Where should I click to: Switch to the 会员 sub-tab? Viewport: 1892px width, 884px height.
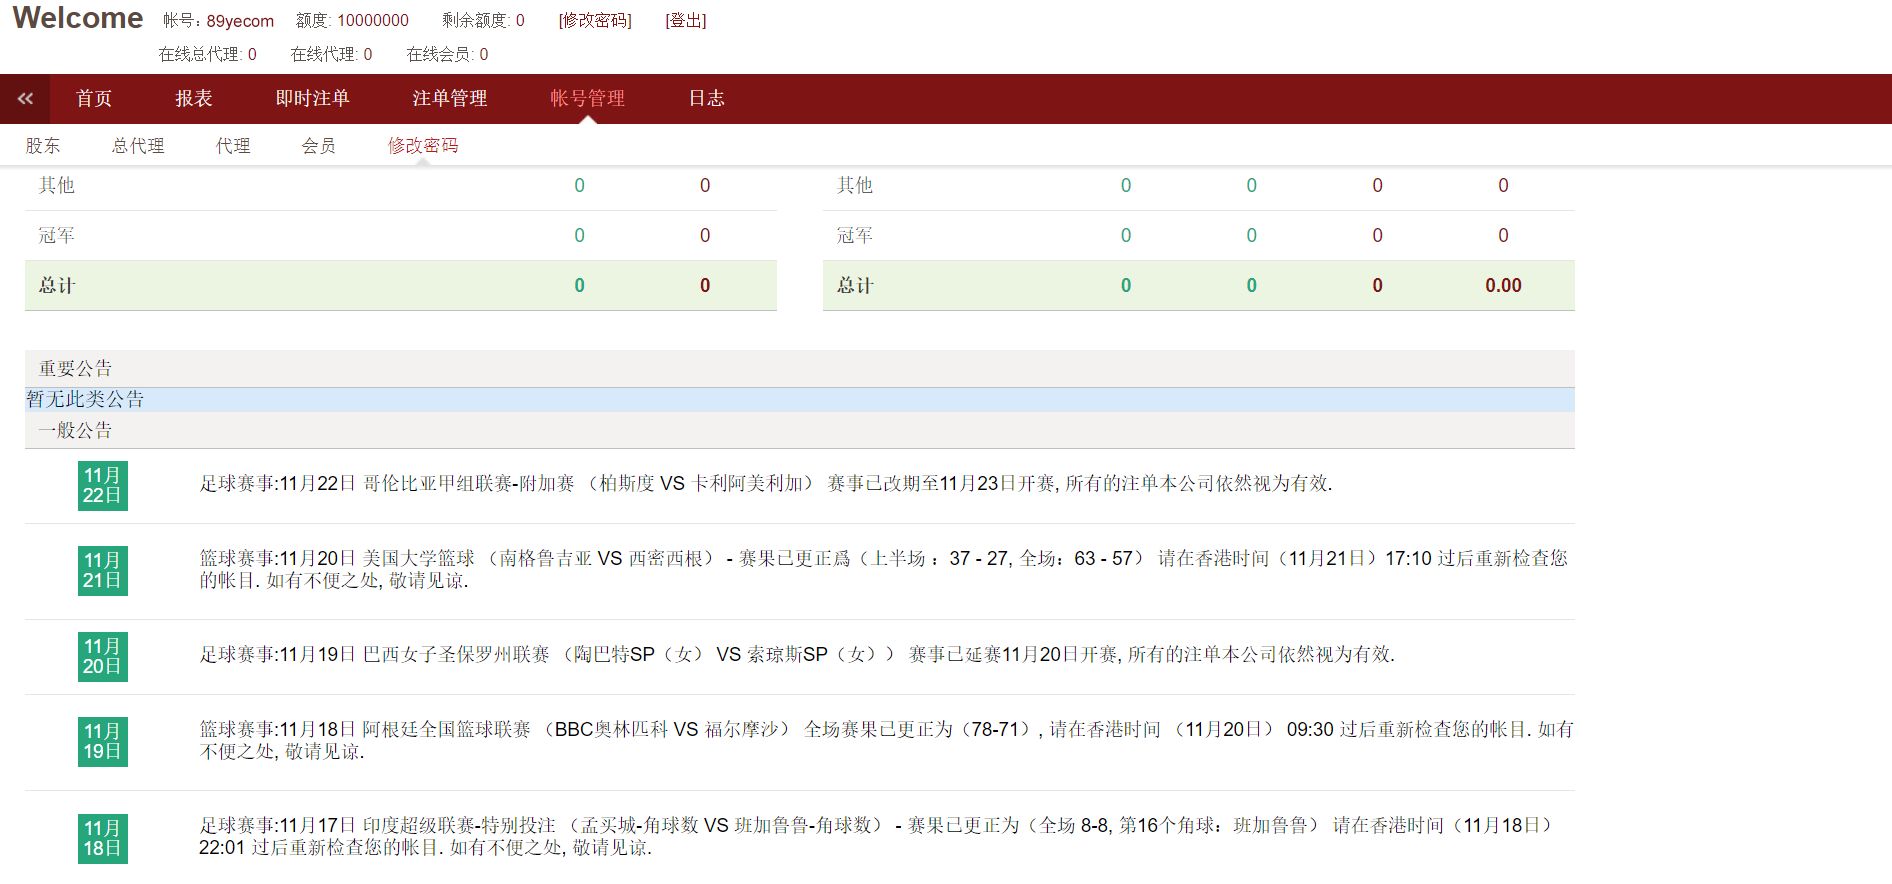point(319,146)
